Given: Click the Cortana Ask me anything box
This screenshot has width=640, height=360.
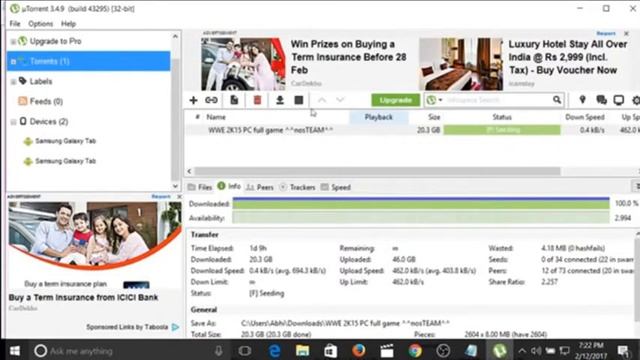Looking at the screenshot, I should (129, 351).
